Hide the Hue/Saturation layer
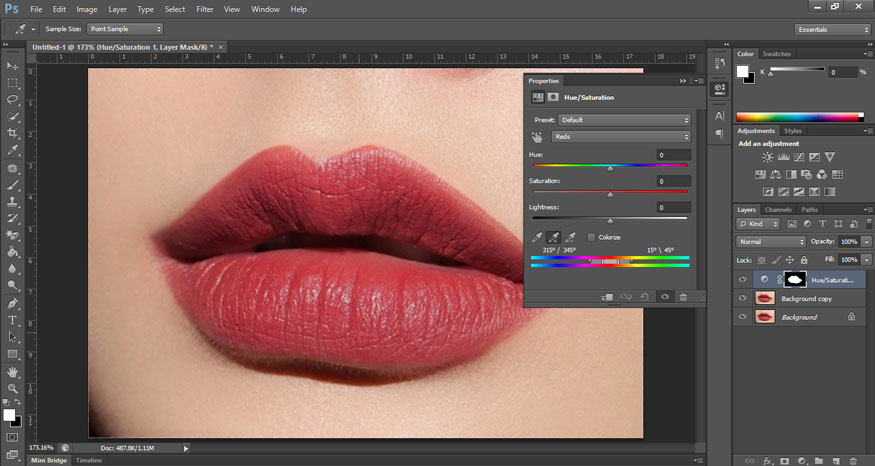The height and width of the screenshot is (466, 875). (x=742, y=280)
